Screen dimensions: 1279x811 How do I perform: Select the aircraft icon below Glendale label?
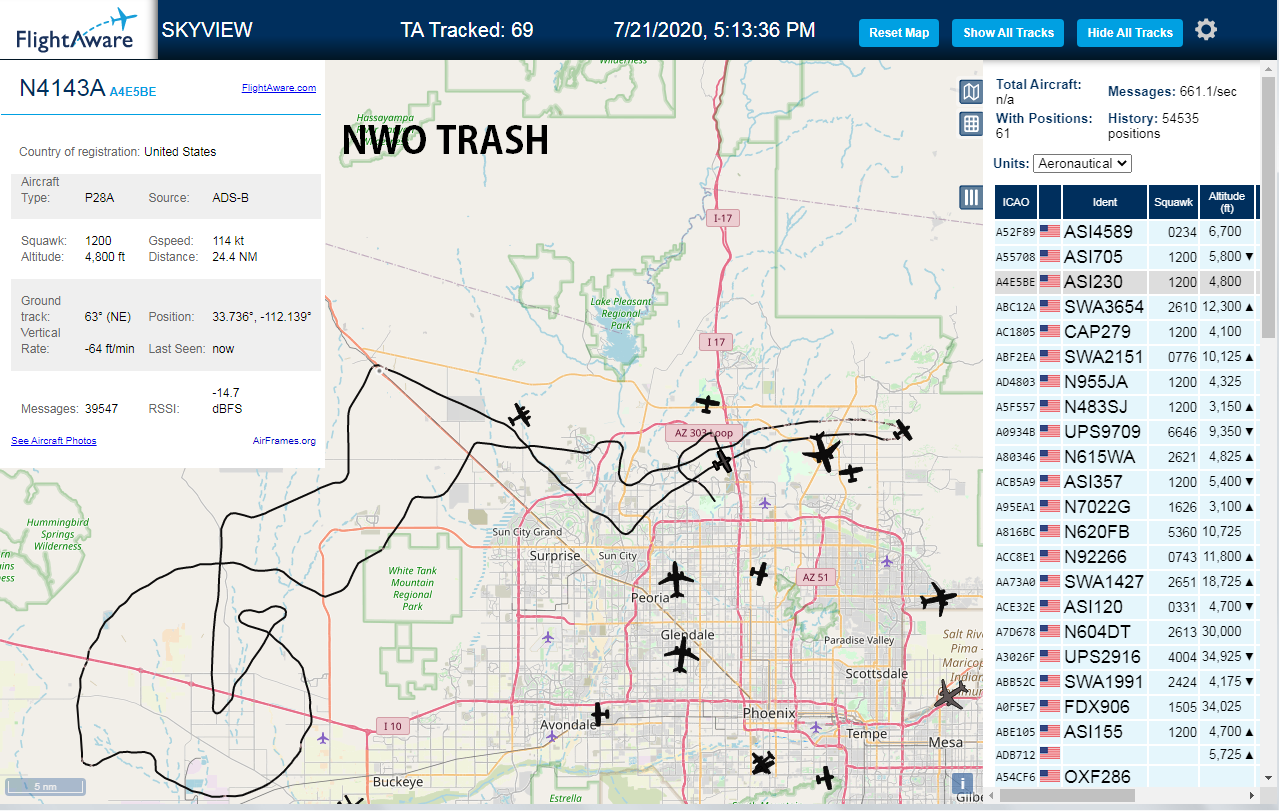point(682,656)
